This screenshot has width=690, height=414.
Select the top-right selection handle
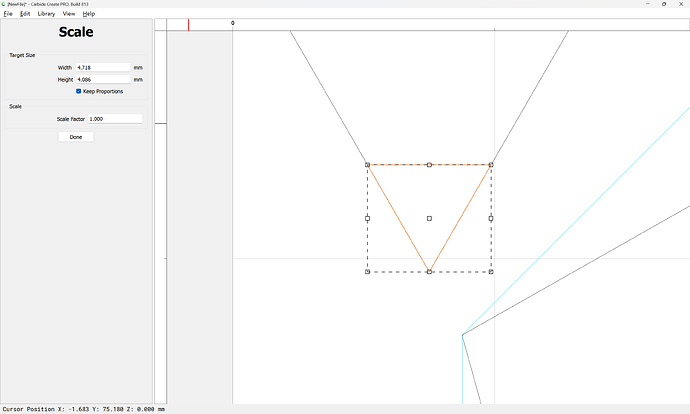coord(491,165)
